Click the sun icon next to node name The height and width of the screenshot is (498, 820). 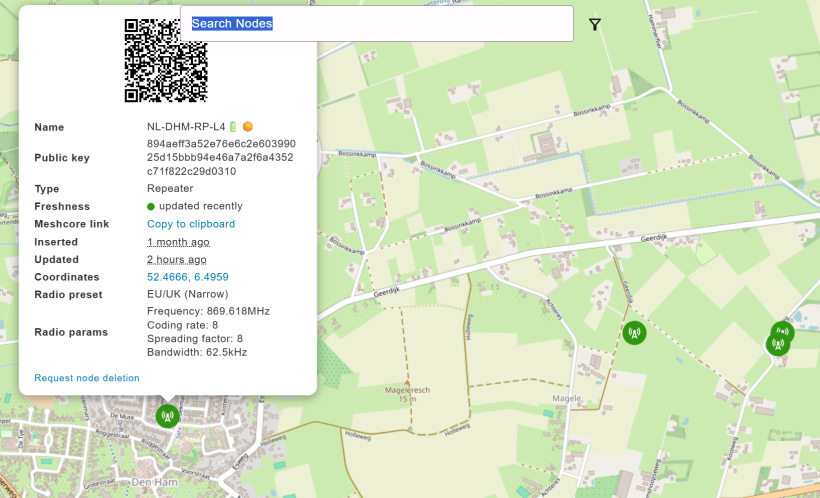click(248, 127)
